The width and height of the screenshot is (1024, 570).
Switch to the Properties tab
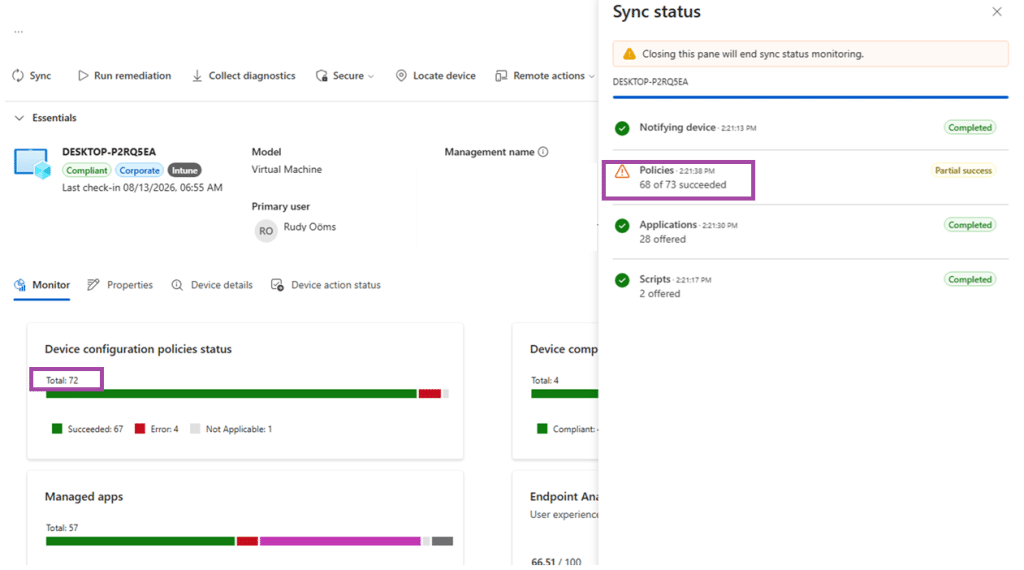click(x=120, y=285)
